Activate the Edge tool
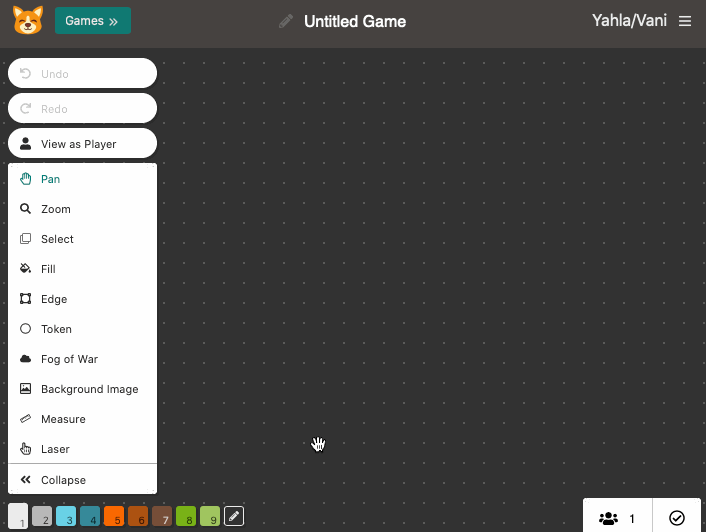Image resolution: width=706 pixels, height=532 pixels. (82, 299)
